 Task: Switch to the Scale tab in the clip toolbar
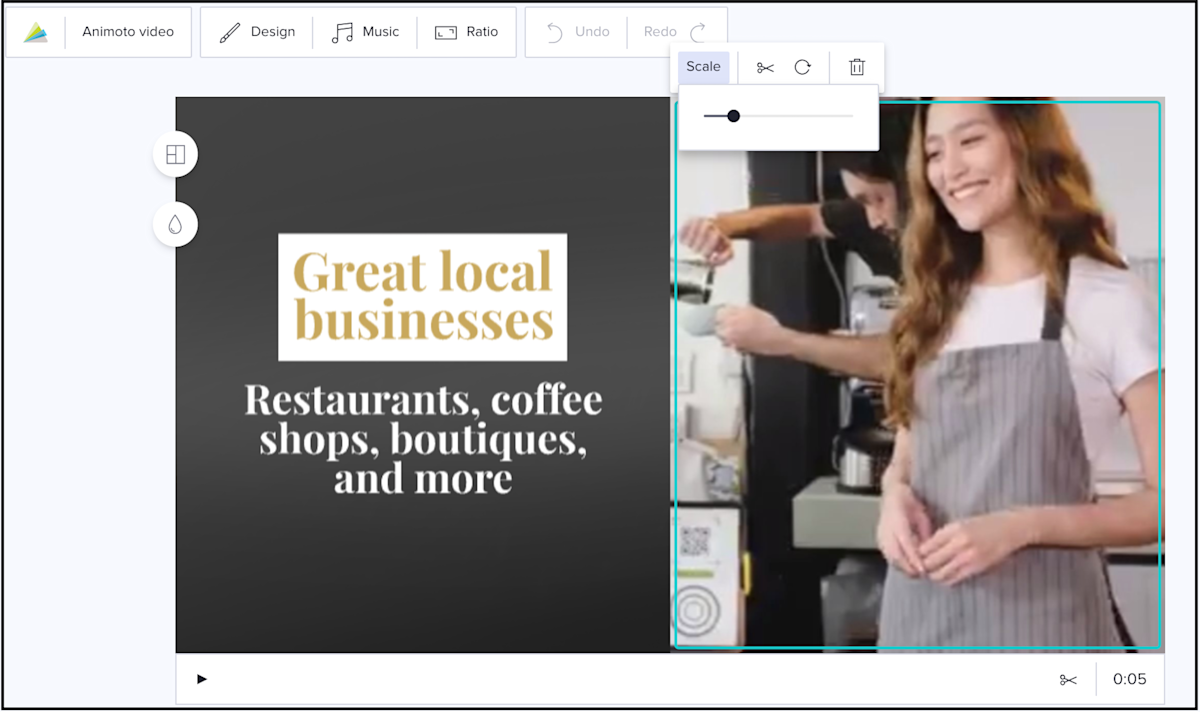click(x=703, y=66)
